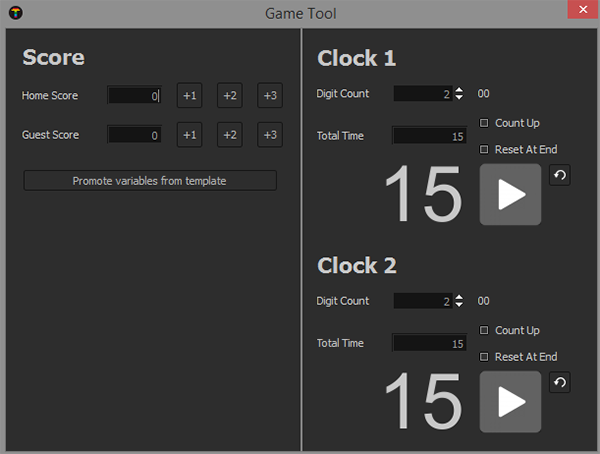
Task: Toggle Reset At End checkbox in Clock 2
Action: (x=485, y=356)
